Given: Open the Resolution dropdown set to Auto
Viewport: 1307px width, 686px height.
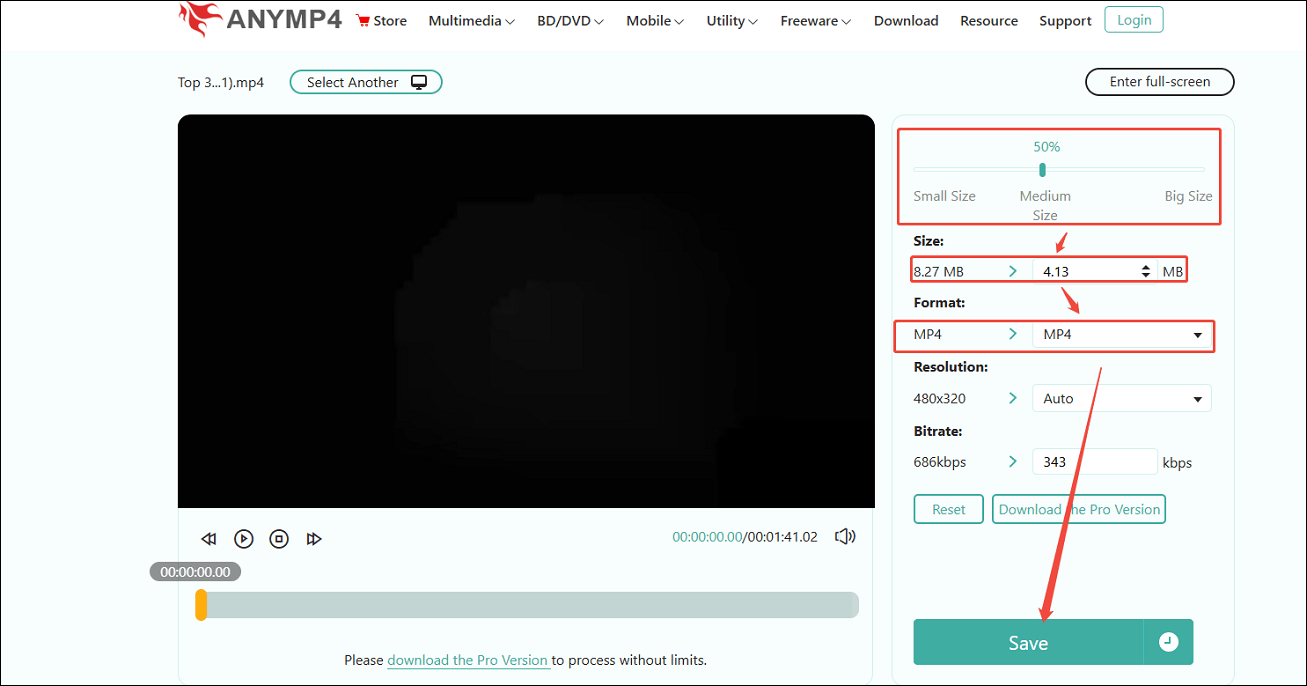Looking at the screenshot, I should [1121, 398].
